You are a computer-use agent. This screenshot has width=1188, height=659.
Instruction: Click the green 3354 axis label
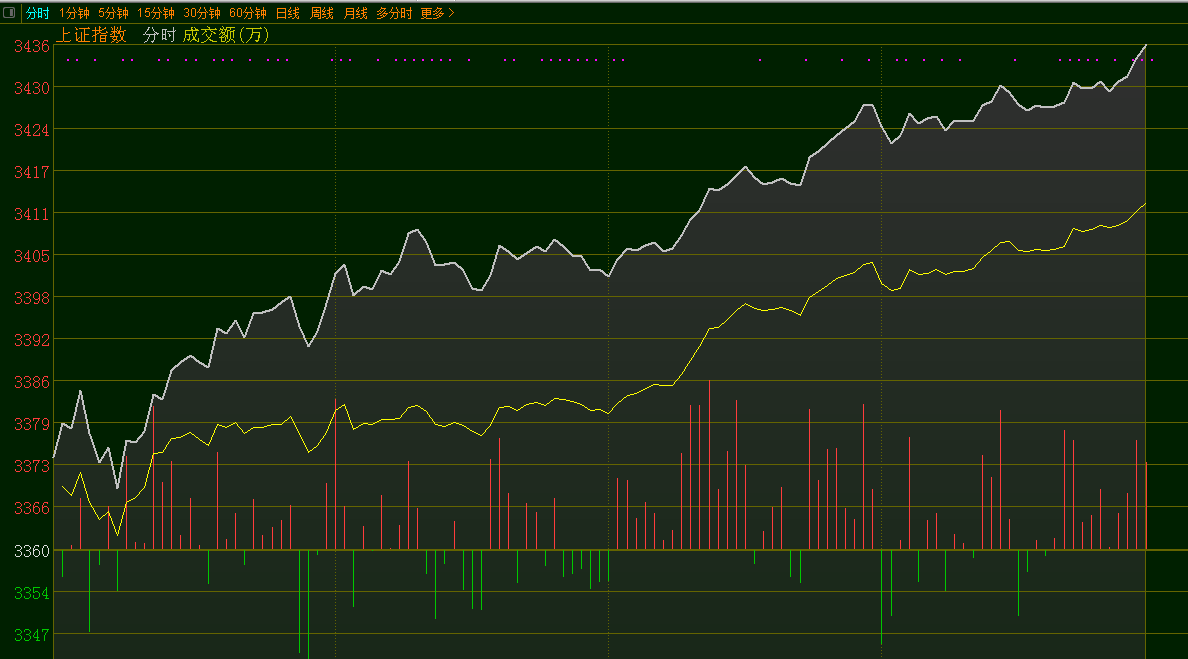32,593
